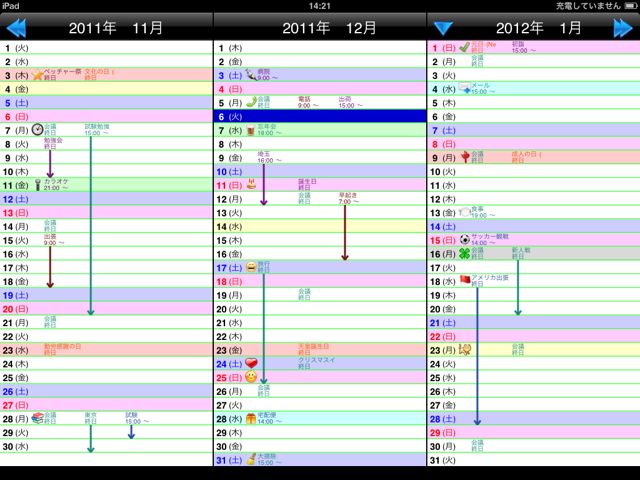Tap the green checkmark icon on January 1
This screenshot has height=480, width=640.
pos(464,47)
